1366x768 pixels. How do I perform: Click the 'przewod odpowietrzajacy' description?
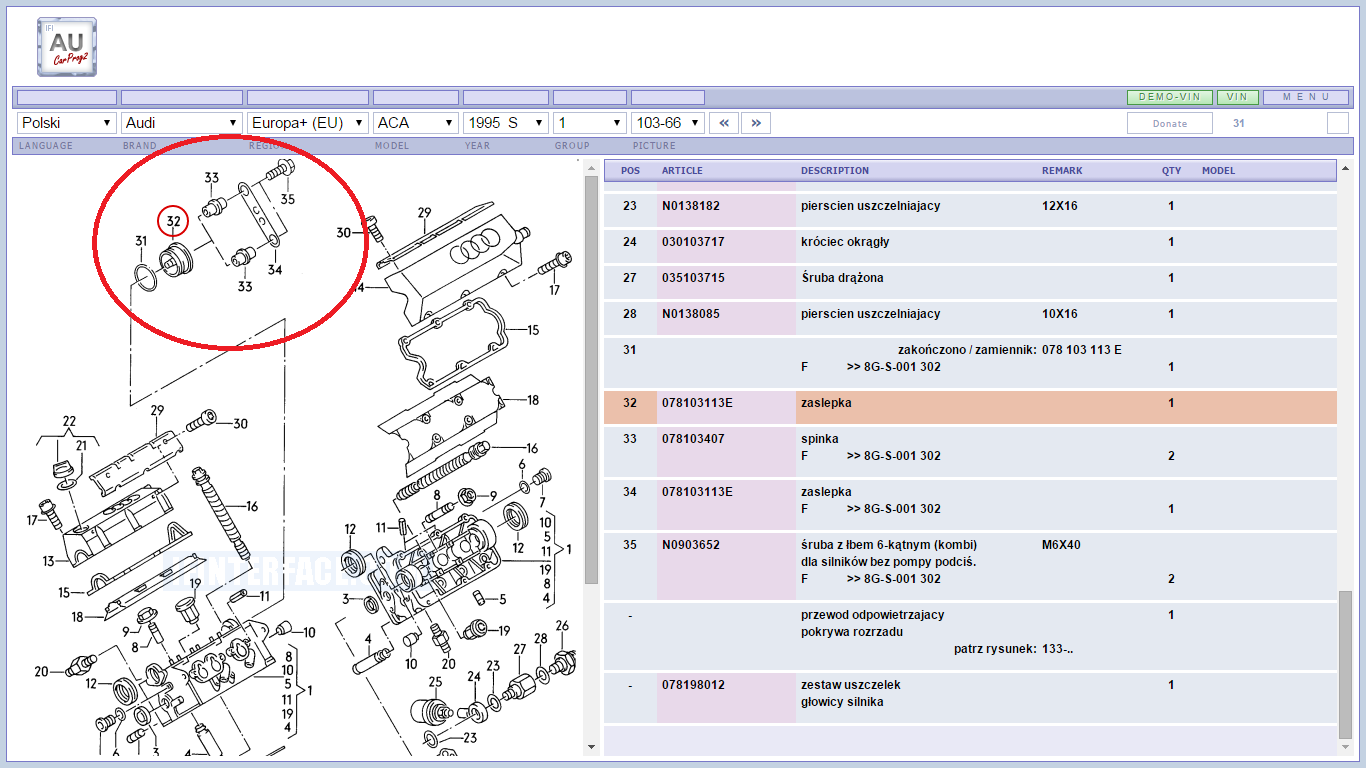pos(872,615)
